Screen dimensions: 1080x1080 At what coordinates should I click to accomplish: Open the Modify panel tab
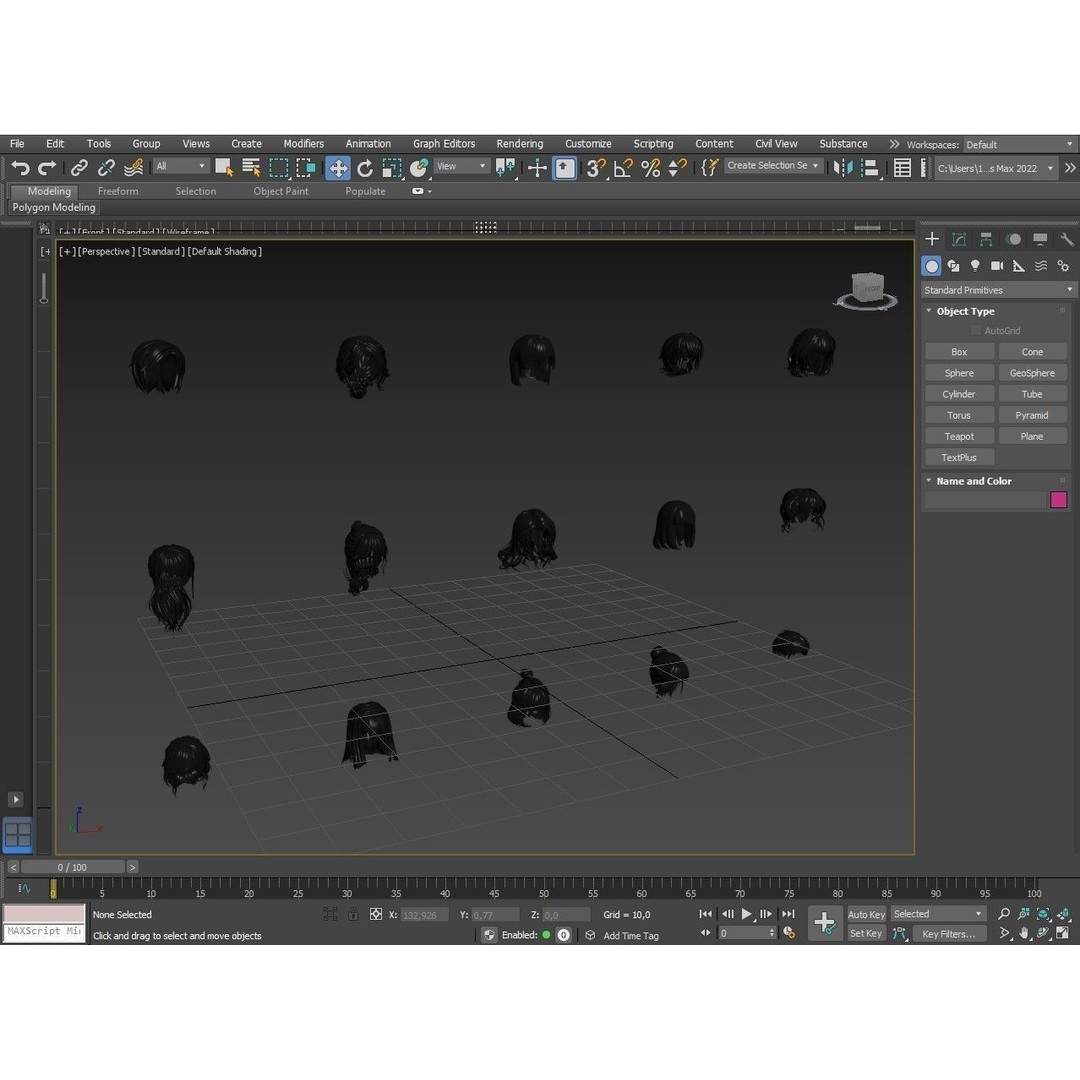pyautogui.click(x=959, y=240)
